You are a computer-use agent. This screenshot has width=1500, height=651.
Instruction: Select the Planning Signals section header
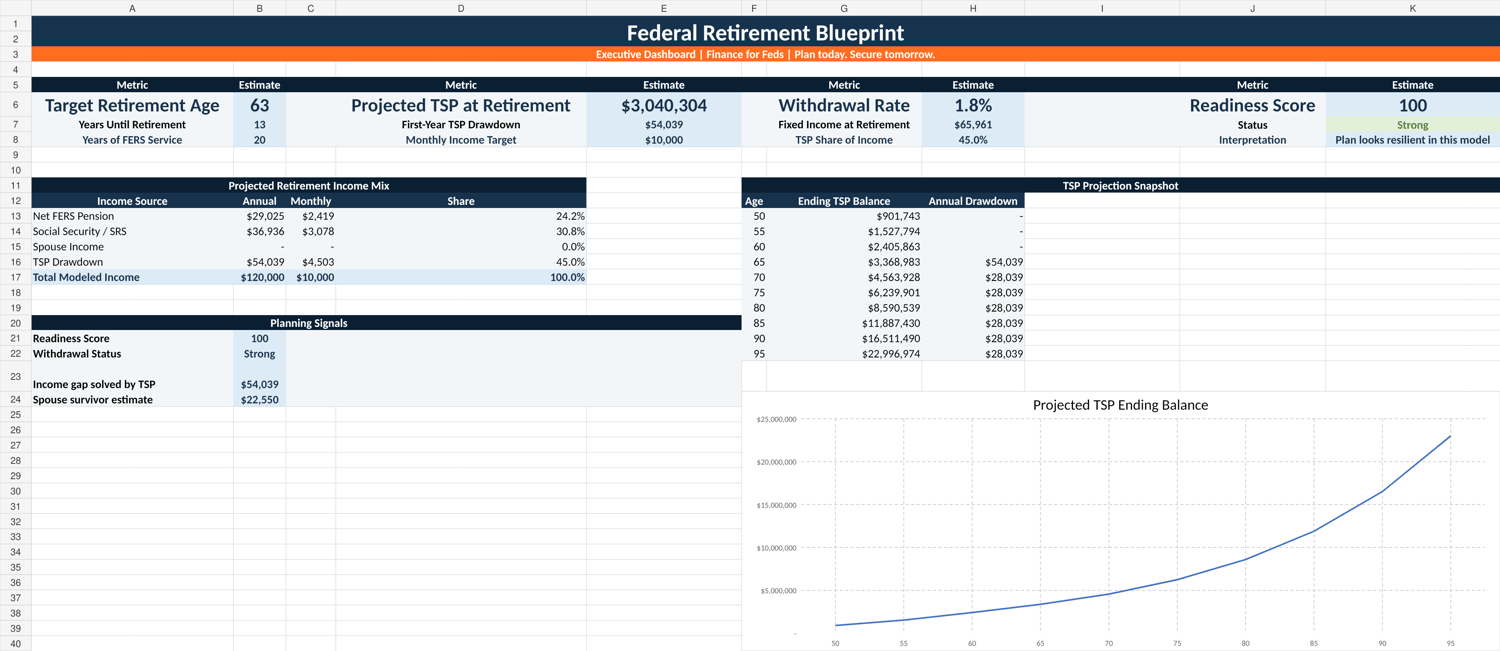coord(386,323)
